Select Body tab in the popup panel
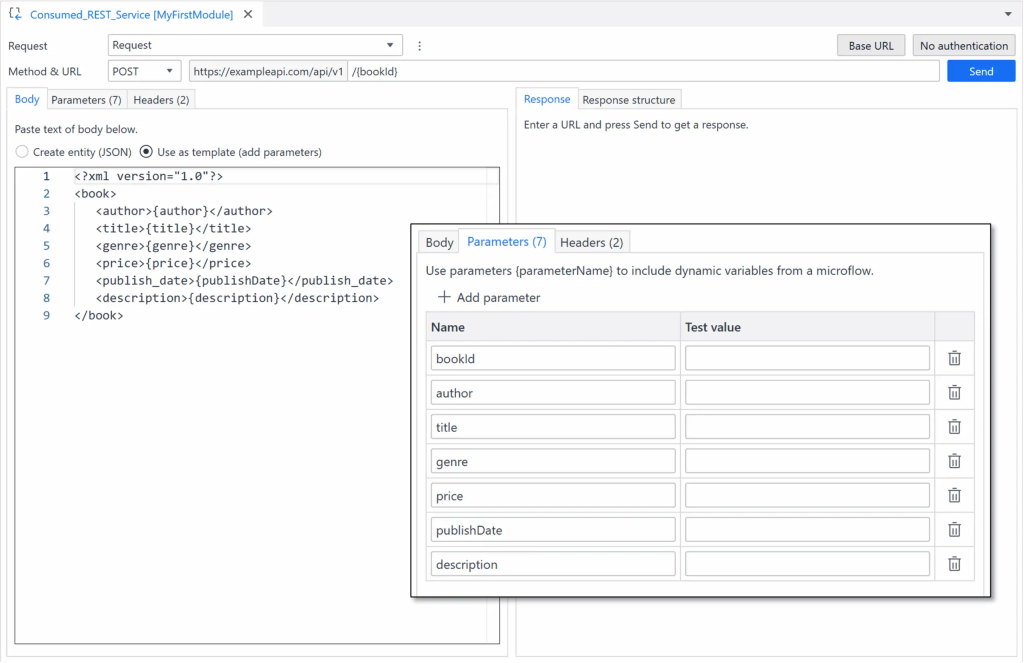Screen dimensions: 1024x663 click(440, 242)
